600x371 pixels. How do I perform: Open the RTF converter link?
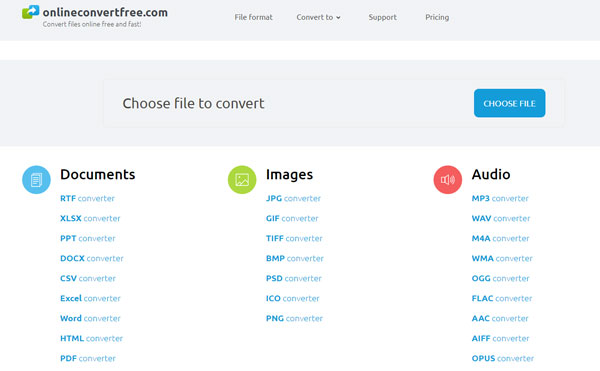tap(87, 199)
